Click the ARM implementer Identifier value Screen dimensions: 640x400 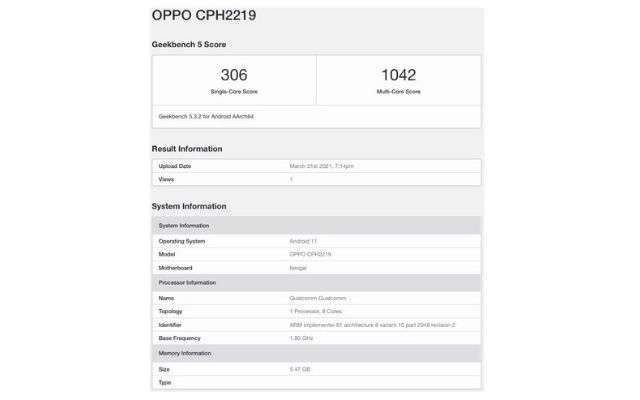tap(372, 325)
